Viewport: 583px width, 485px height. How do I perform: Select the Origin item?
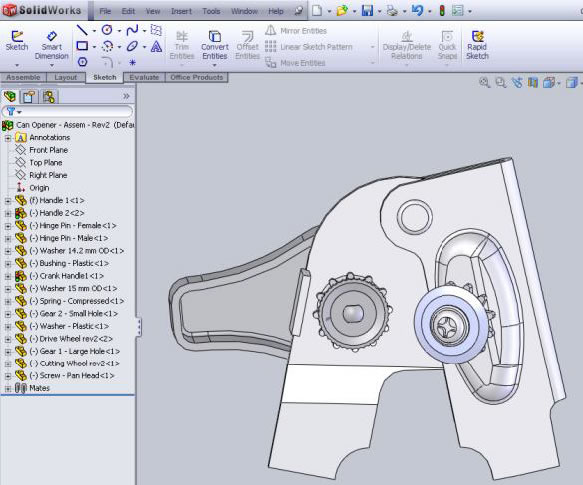click(33, 188)
